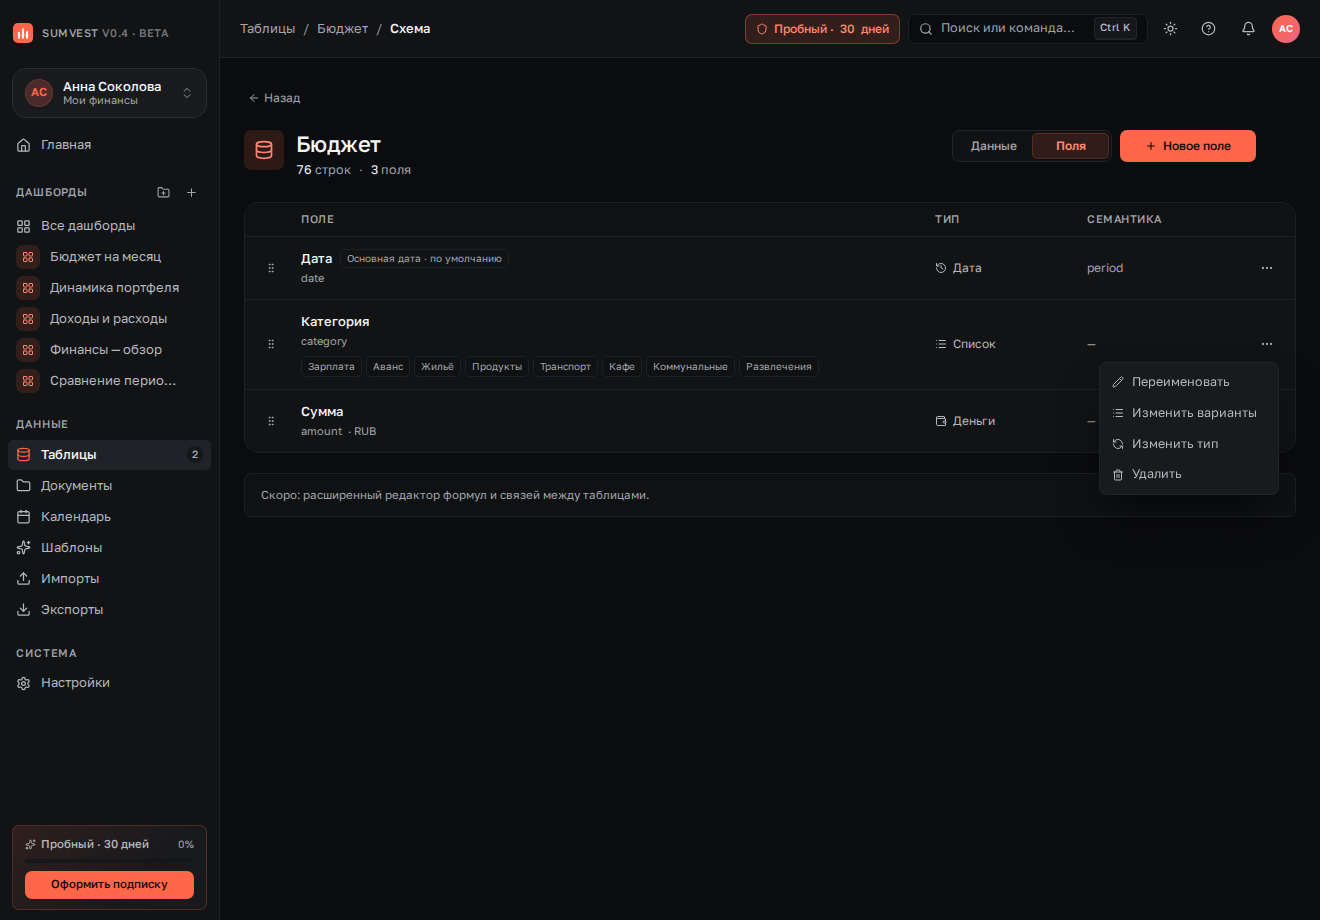Open the three-dot menu for Категория field
This screenshot has width=1320, height=920.
(x=1267, y=344)
